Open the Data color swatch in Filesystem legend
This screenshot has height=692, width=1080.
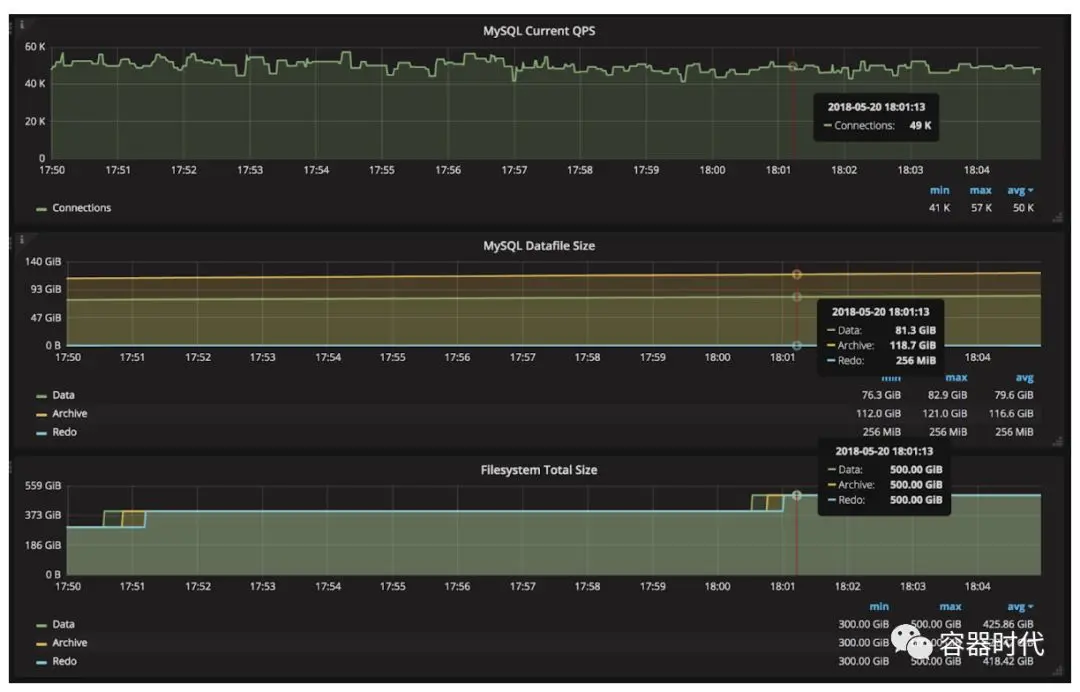click(41, 625)
